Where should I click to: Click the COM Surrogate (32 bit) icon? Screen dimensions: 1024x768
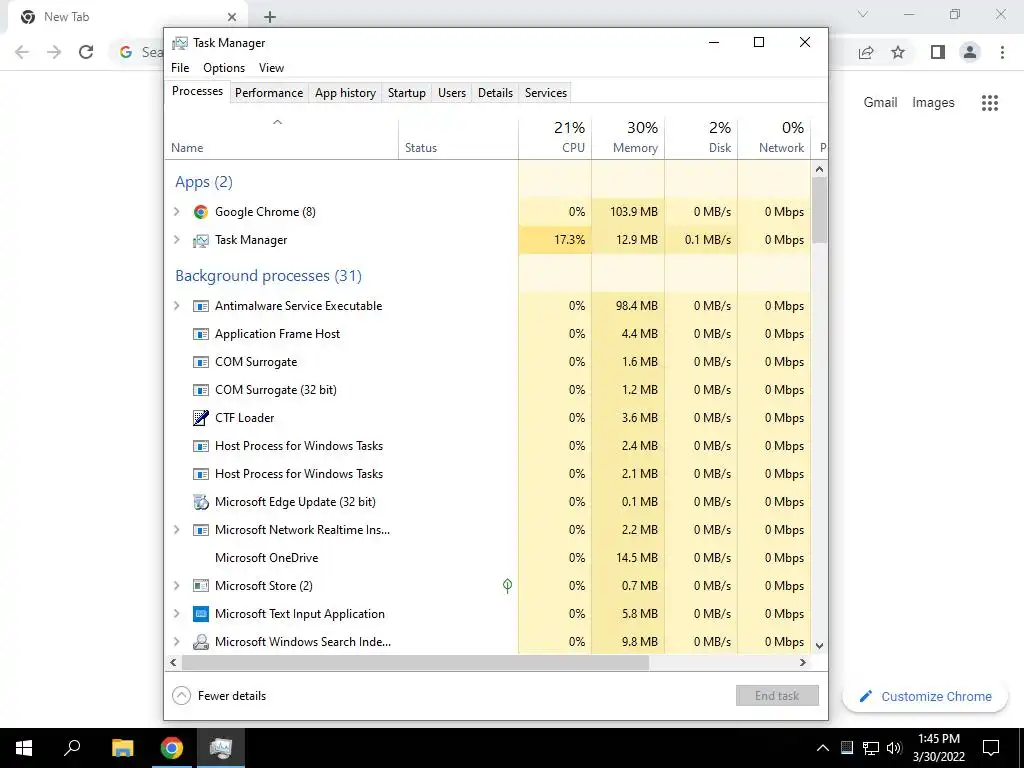(200, 390)
